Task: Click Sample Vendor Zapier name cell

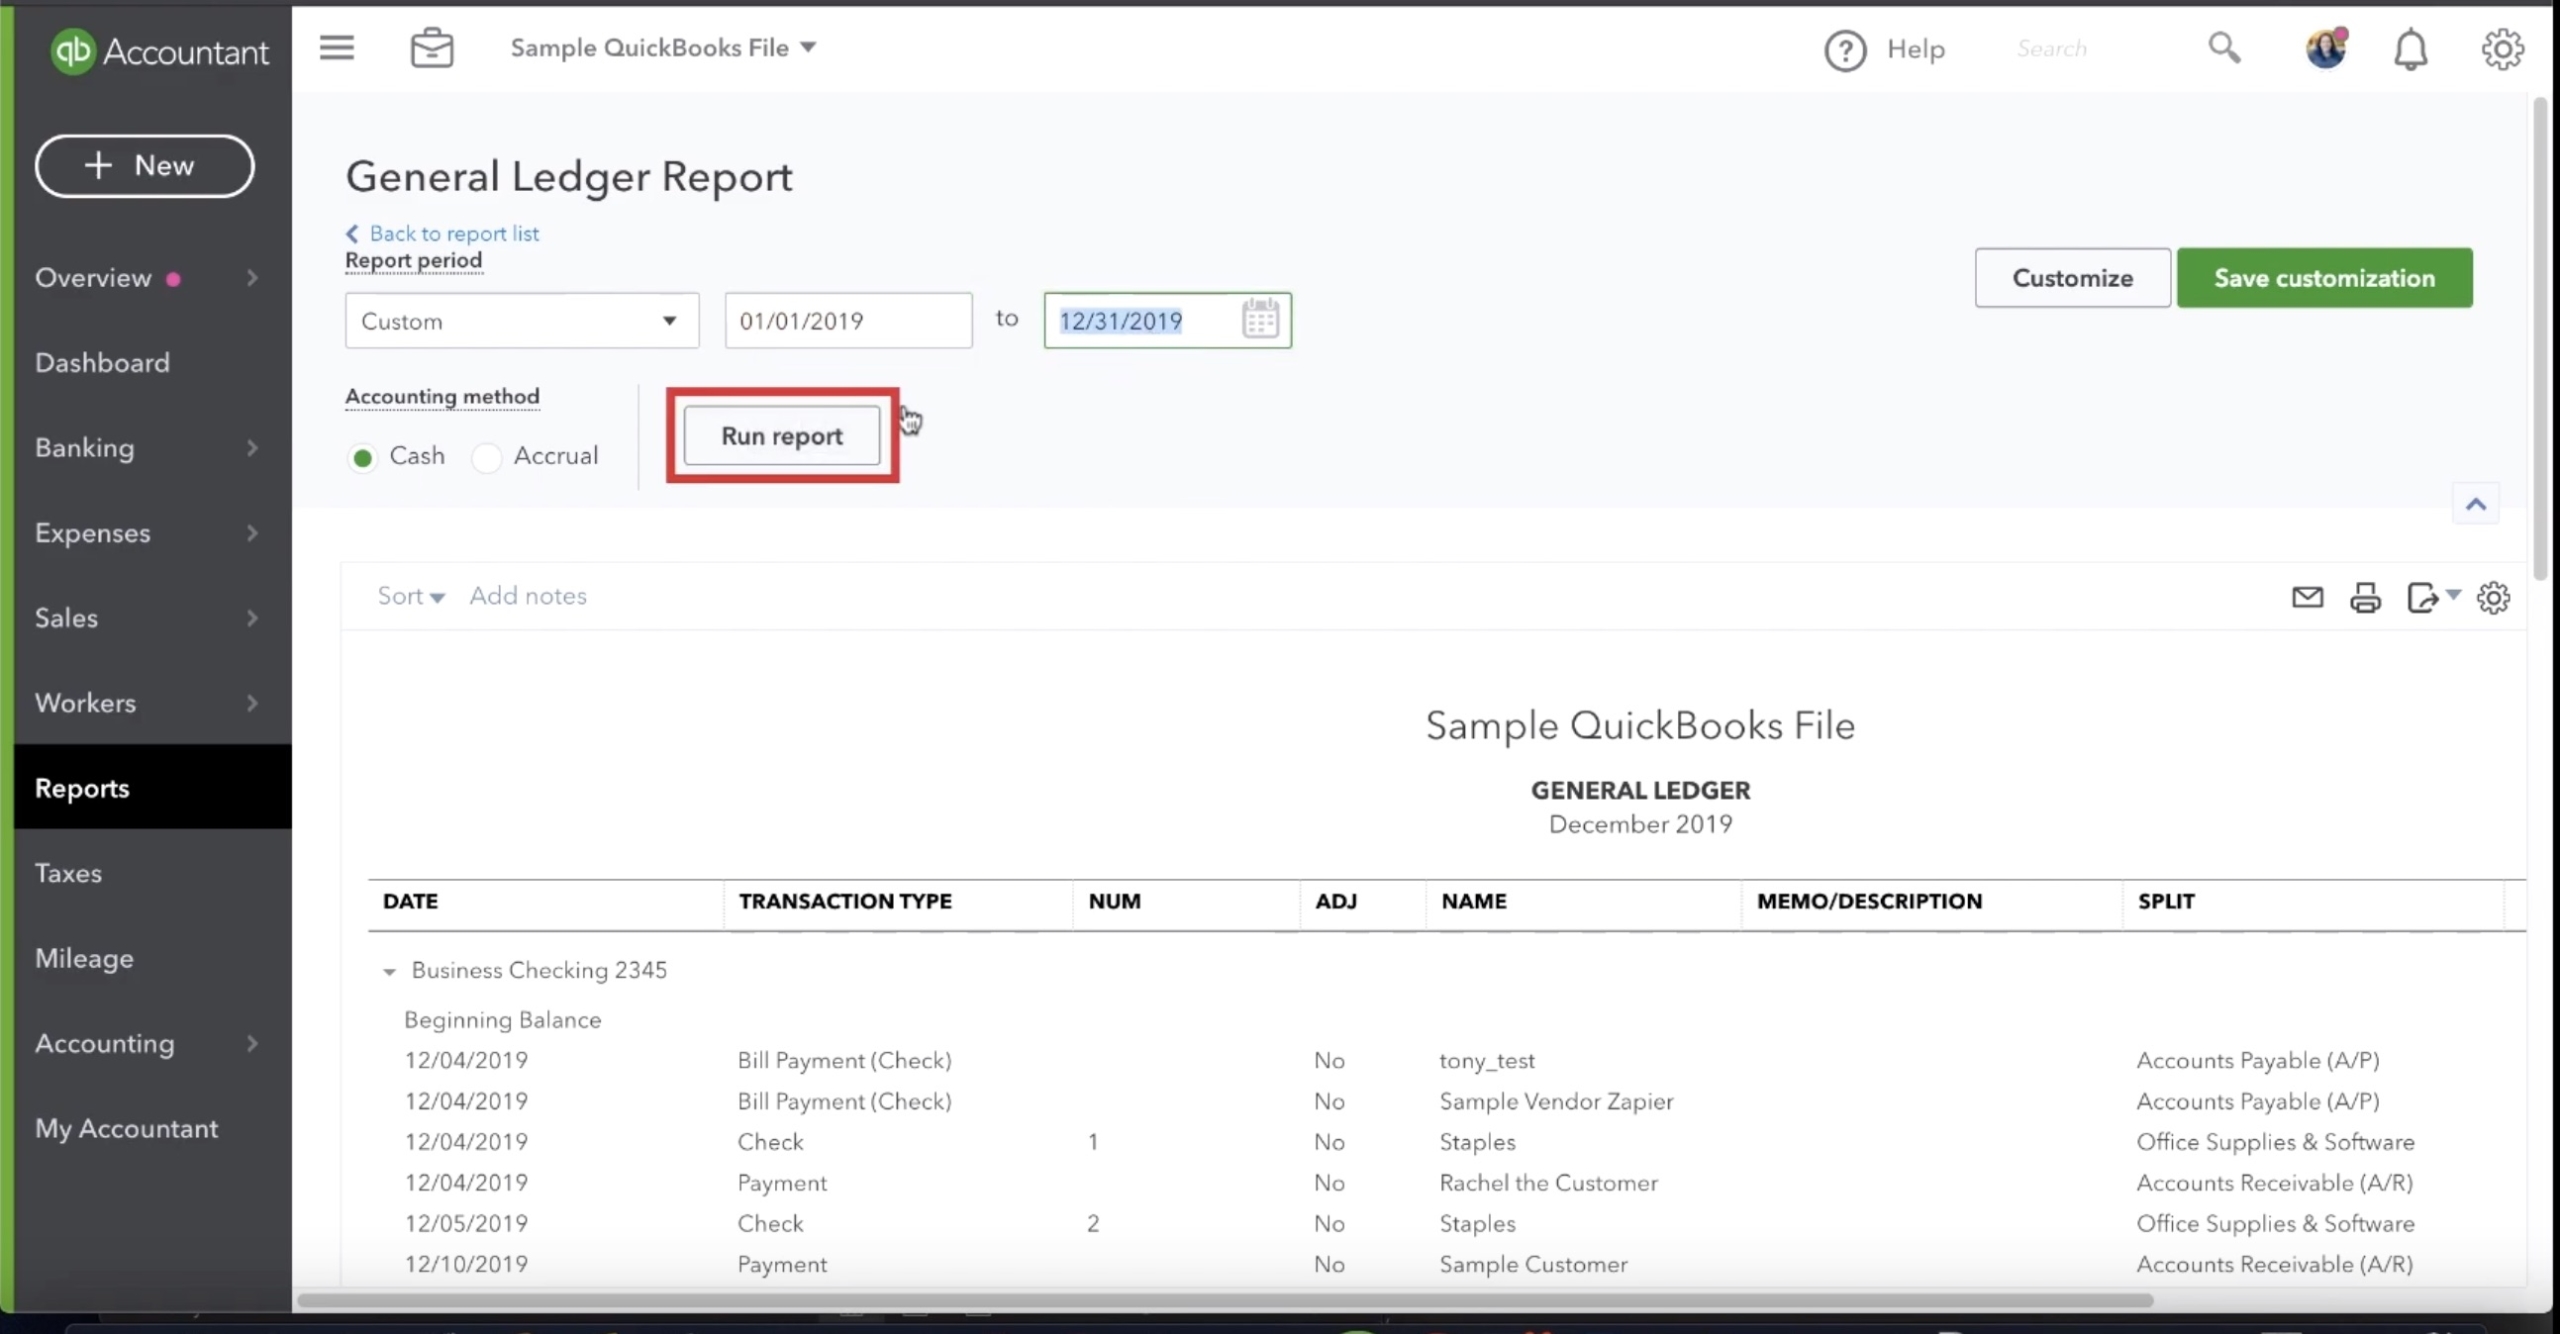Action: coord(1556,1101)
